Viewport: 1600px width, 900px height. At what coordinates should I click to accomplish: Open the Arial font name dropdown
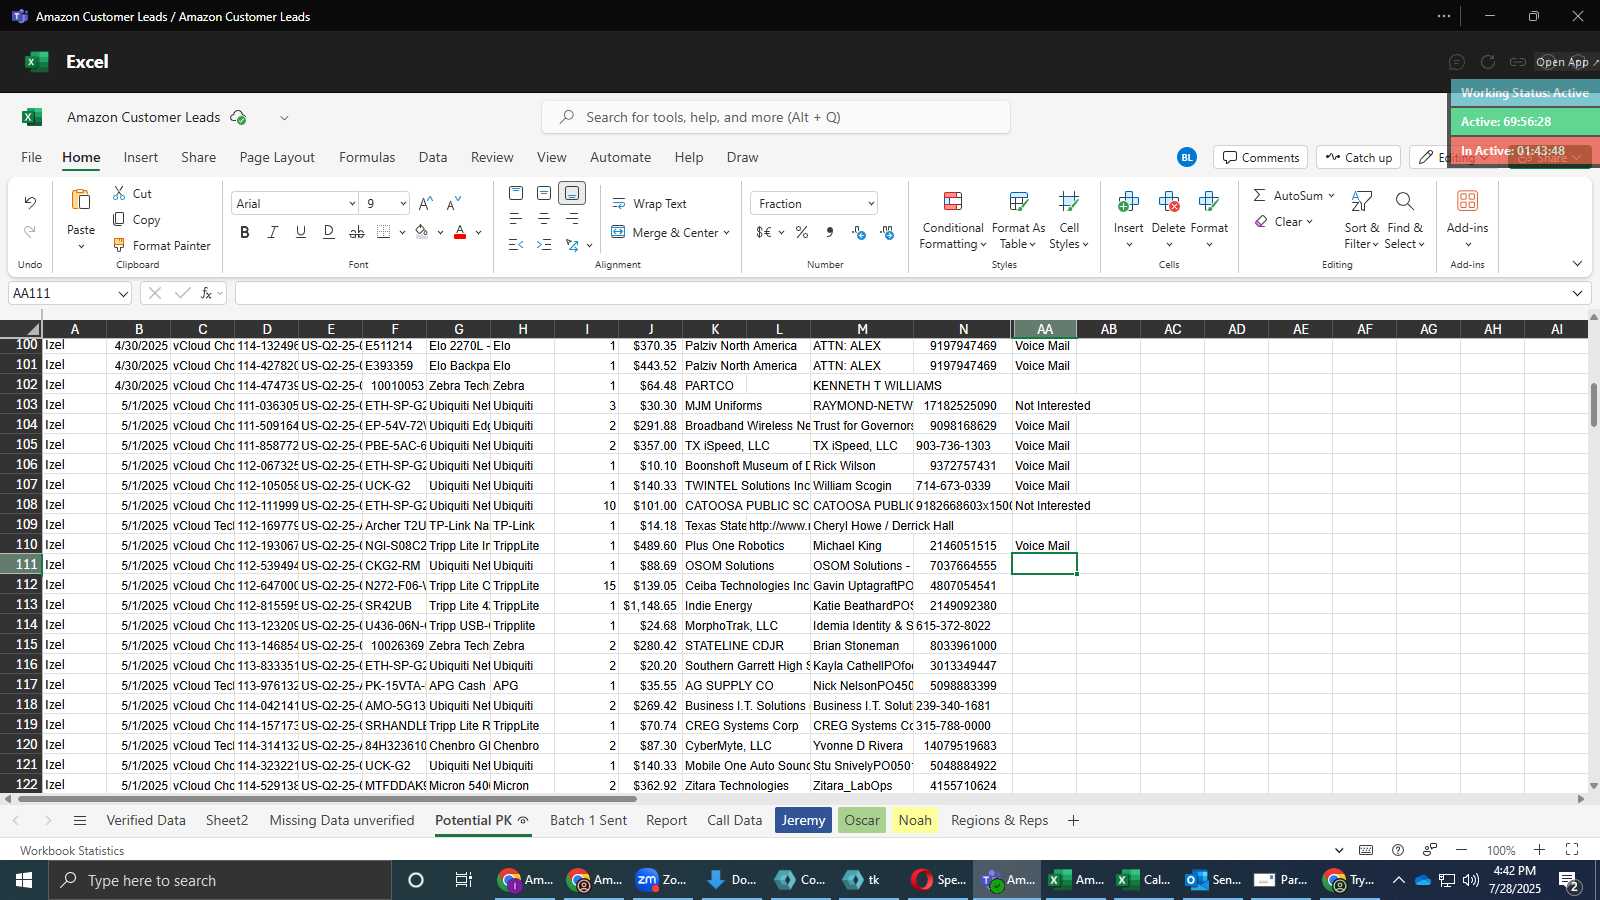352,204
